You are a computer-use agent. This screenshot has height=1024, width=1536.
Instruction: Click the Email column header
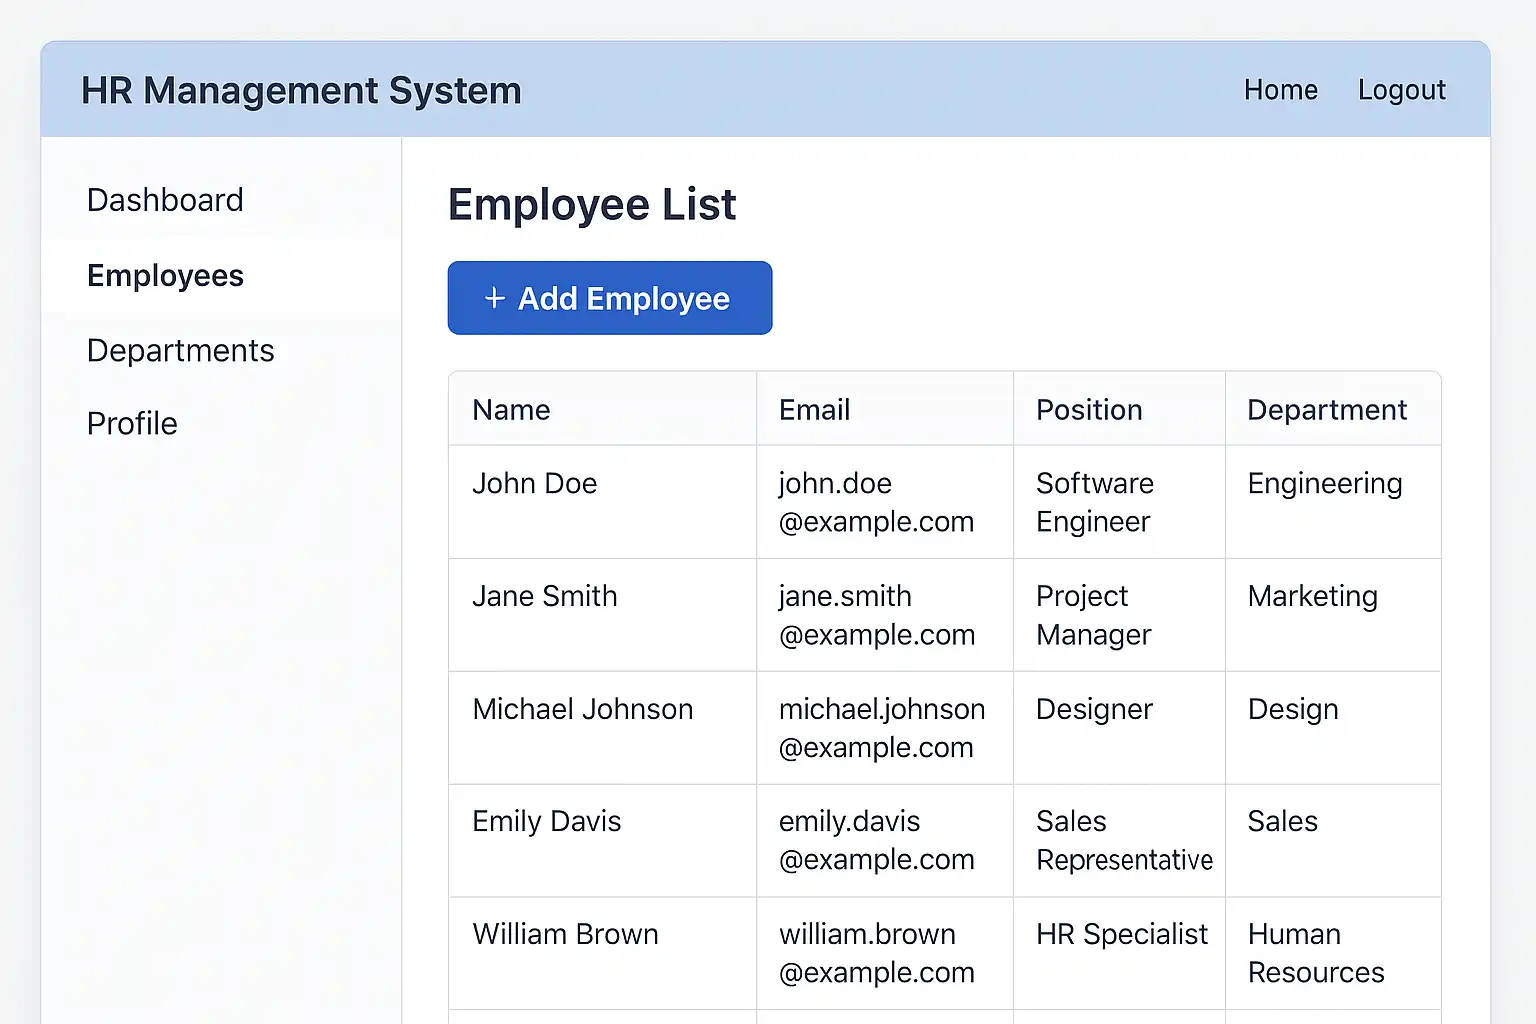click(814, 410)
